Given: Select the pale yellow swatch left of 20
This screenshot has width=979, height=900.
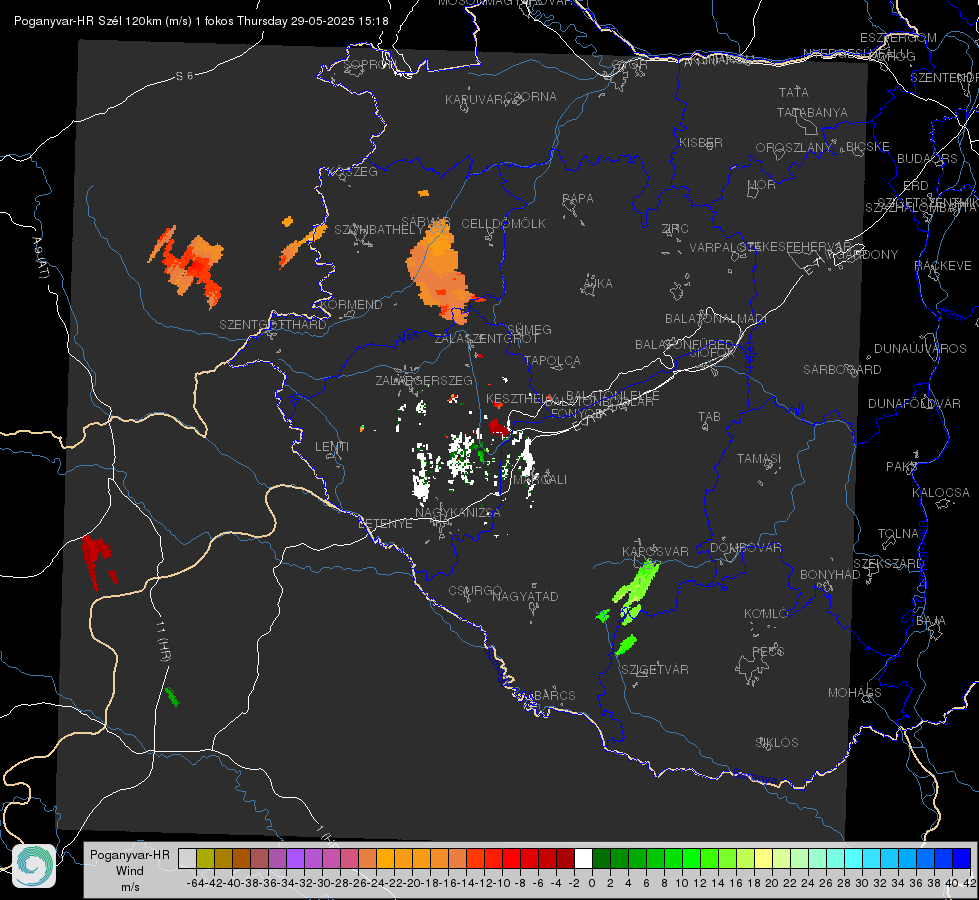Looking at the screenshot, I should click(x=763, y=858).
